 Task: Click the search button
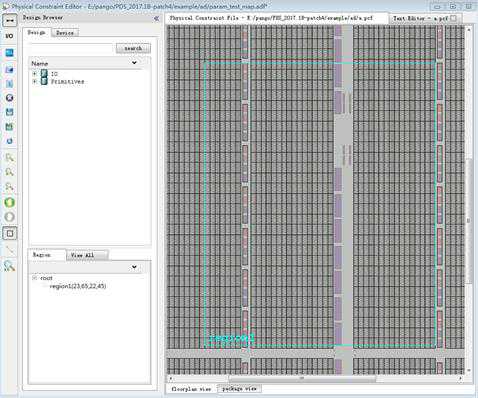133,48
